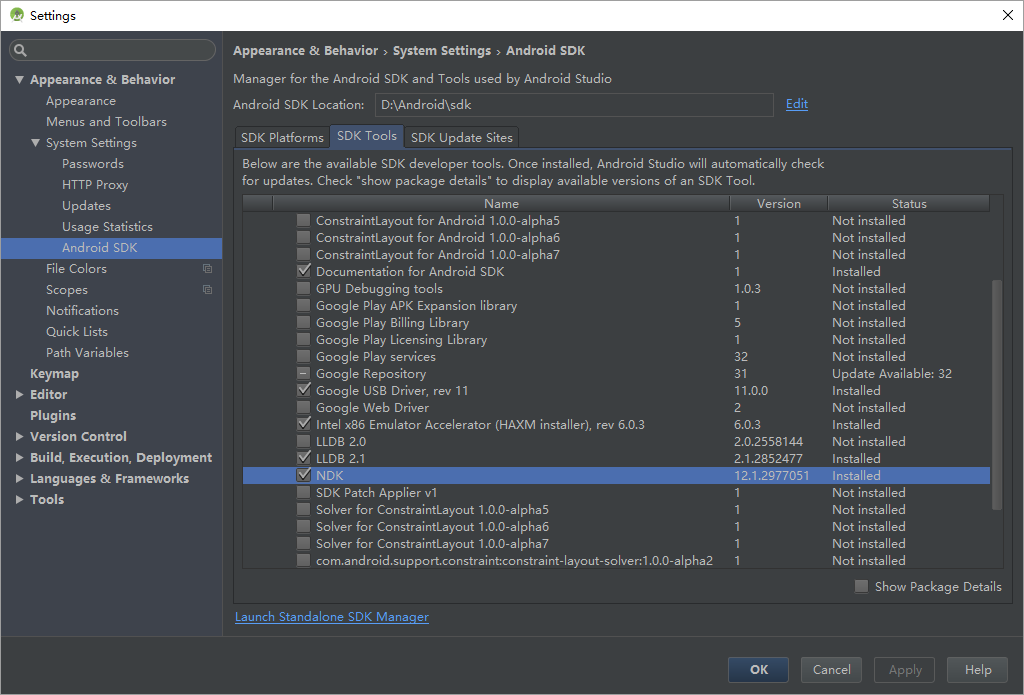Uncheck Documentation for Android SDK

point(303,272)
